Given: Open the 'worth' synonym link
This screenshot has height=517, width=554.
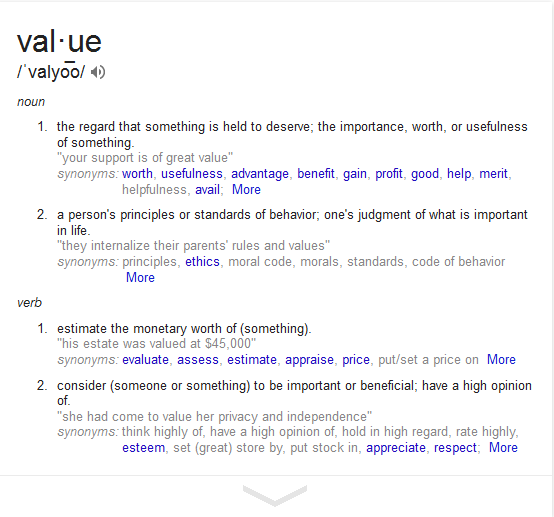Looking at the screenshot, I should 137,174.
